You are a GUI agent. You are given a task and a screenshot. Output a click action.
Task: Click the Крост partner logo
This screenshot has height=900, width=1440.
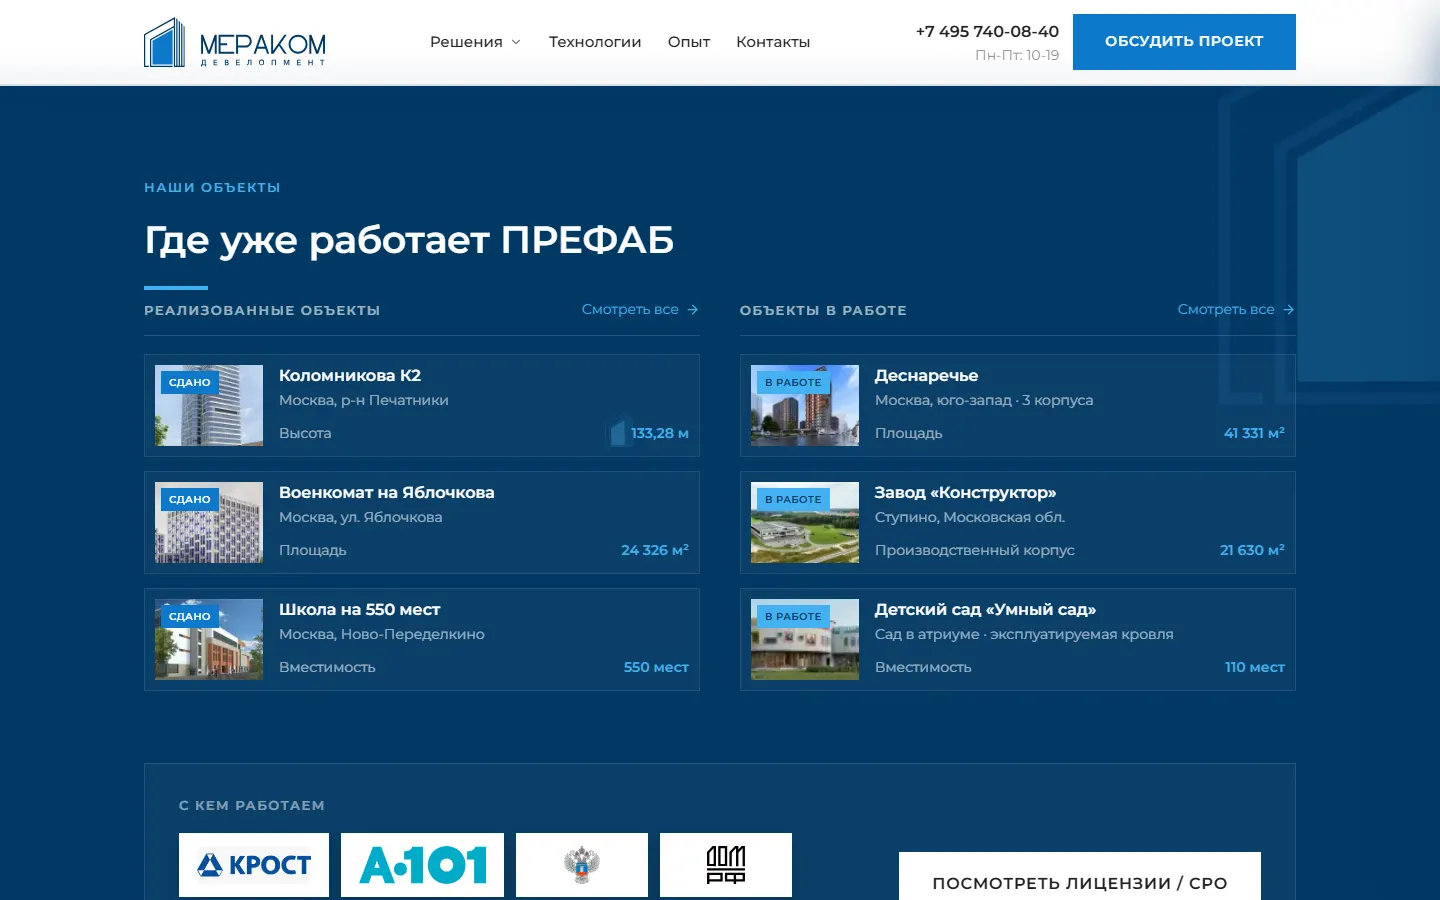[x=254, y=865]
